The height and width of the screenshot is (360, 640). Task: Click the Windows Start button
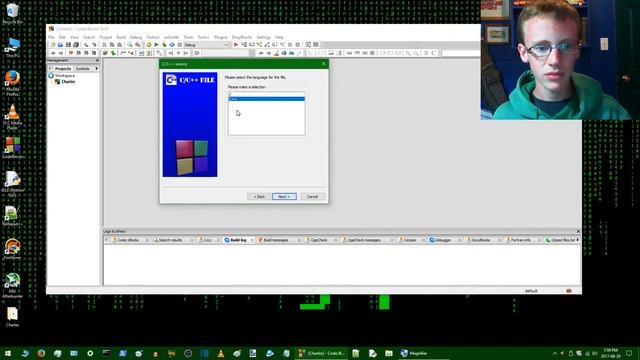[x=8, y=353]
